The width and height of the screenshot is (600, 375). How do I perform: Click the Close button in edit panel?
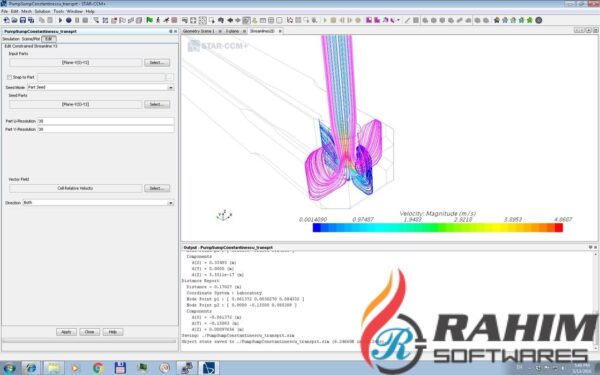tap(90, 332)
